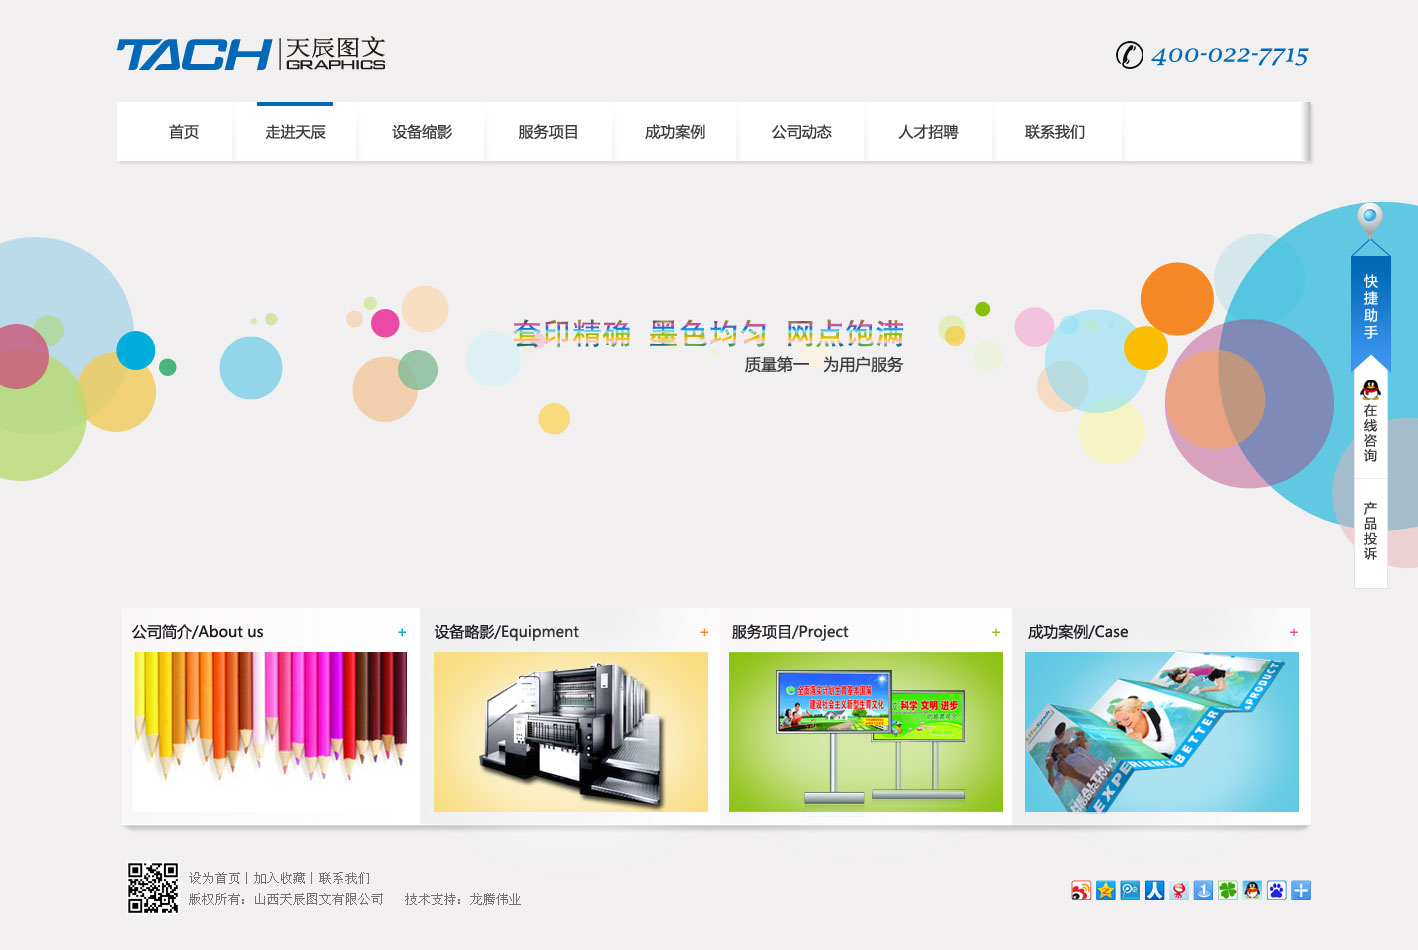Share to QQ penguin icon in footer
Image resolution: width=1418 pixels, height=950 pixels.
[x=1252, y=890]
